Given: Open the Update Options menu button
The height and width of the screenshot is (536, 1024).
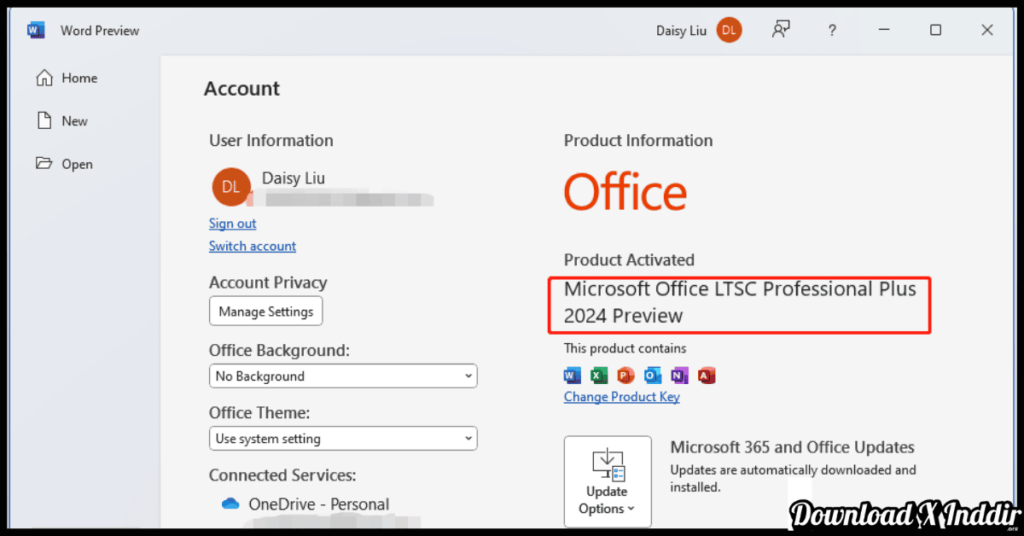Looking at the screenshot, I should pos(607,481).
